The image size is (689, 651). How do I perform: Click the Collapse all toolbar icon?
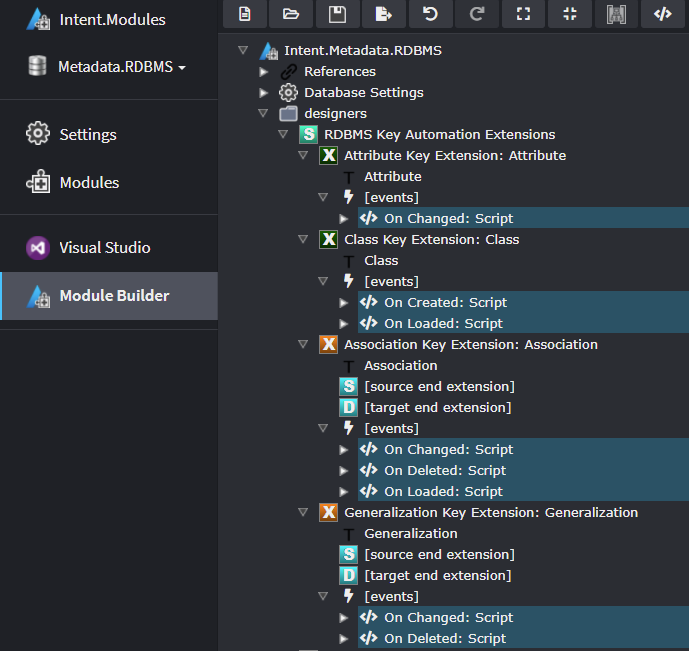569,13
